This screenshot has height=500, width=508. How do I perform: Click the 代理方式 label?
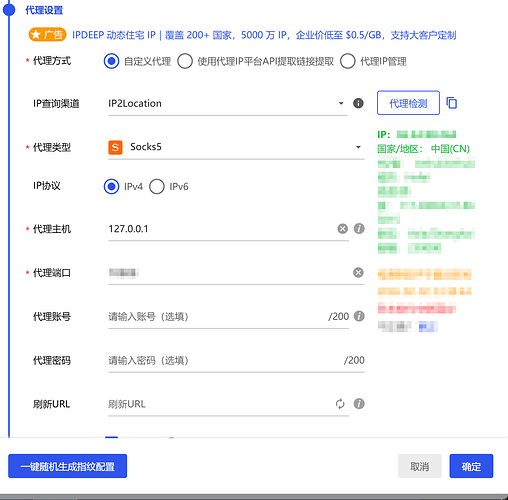(52, 61)
